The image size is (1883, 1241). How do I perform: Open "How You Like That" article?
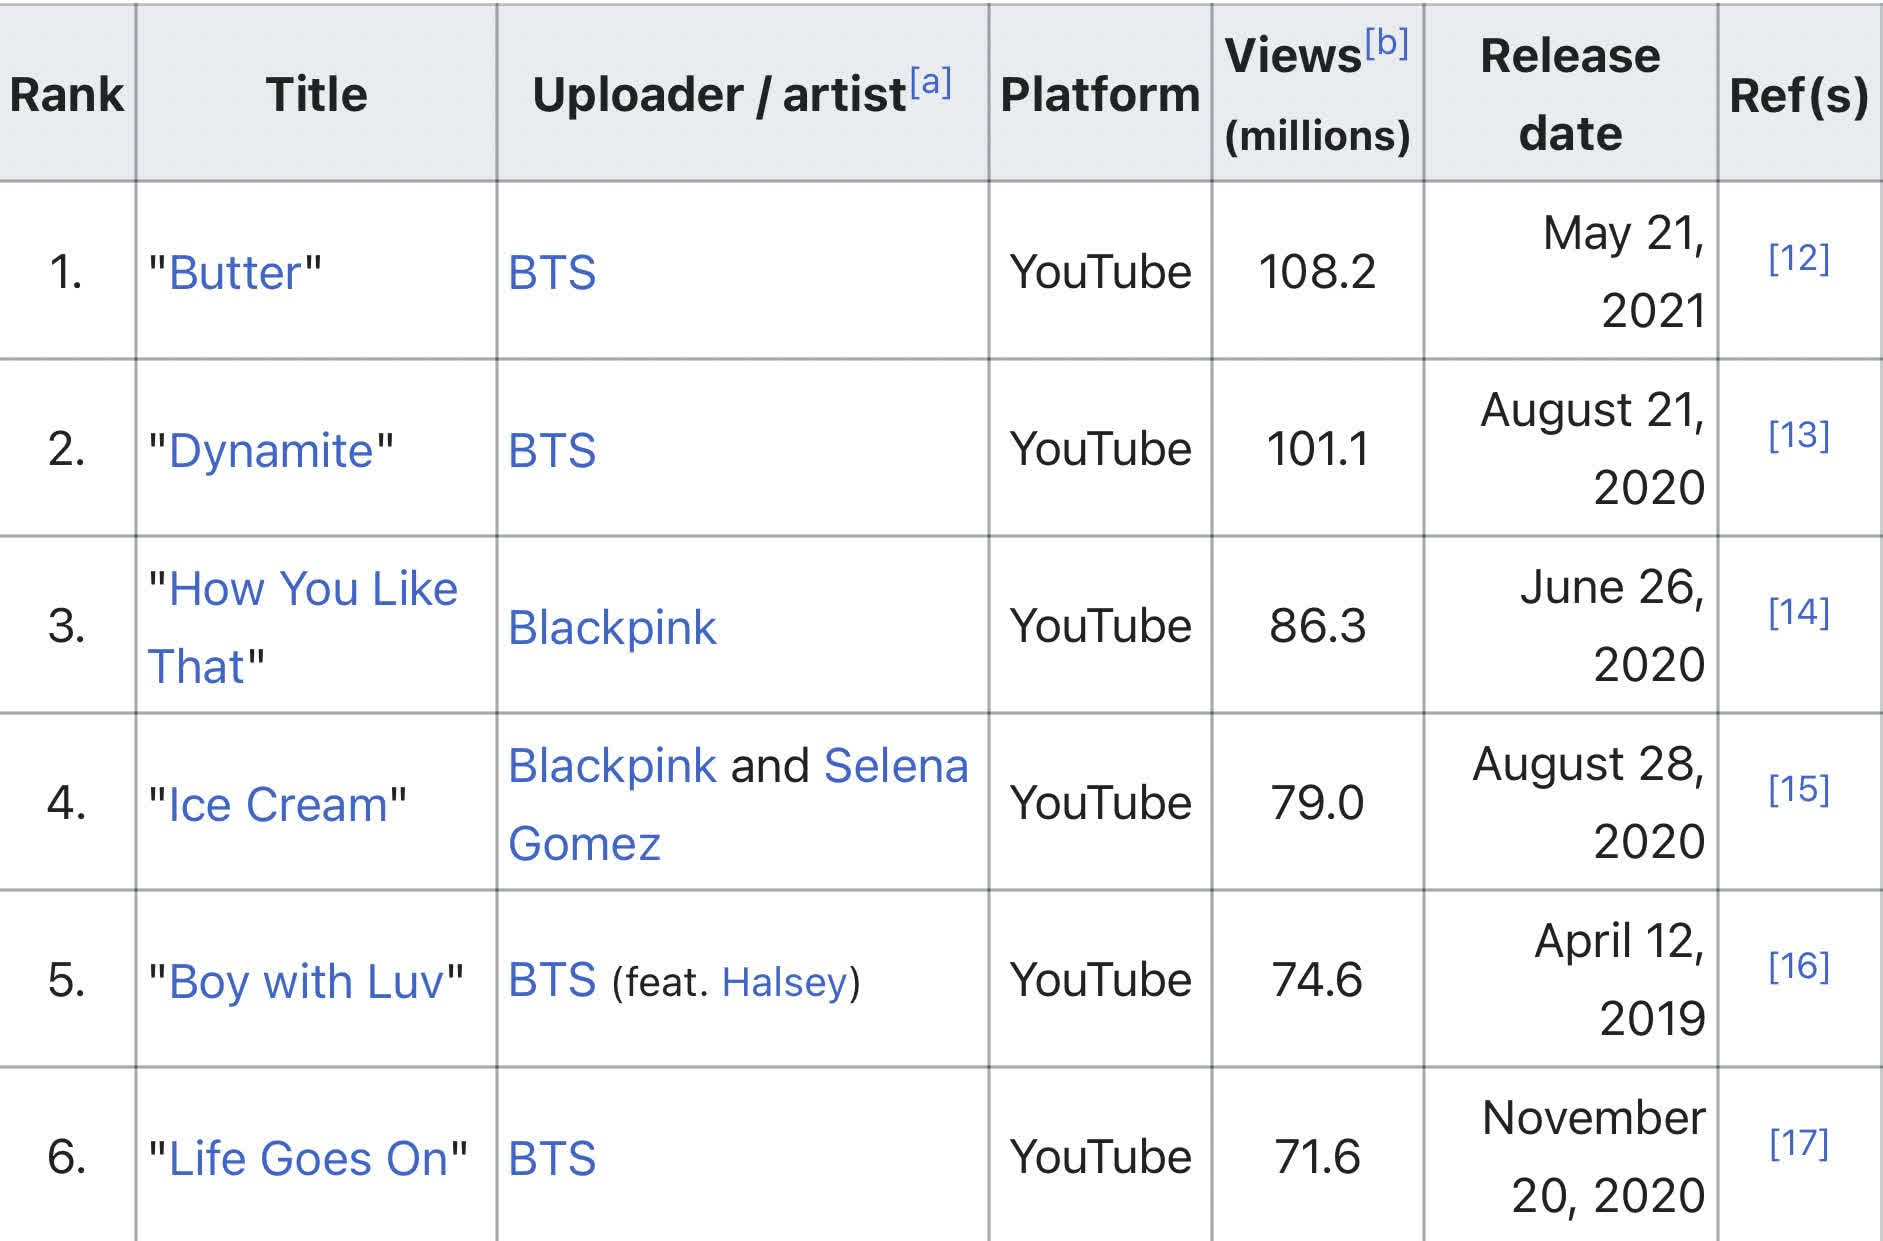tap(303, 627)
